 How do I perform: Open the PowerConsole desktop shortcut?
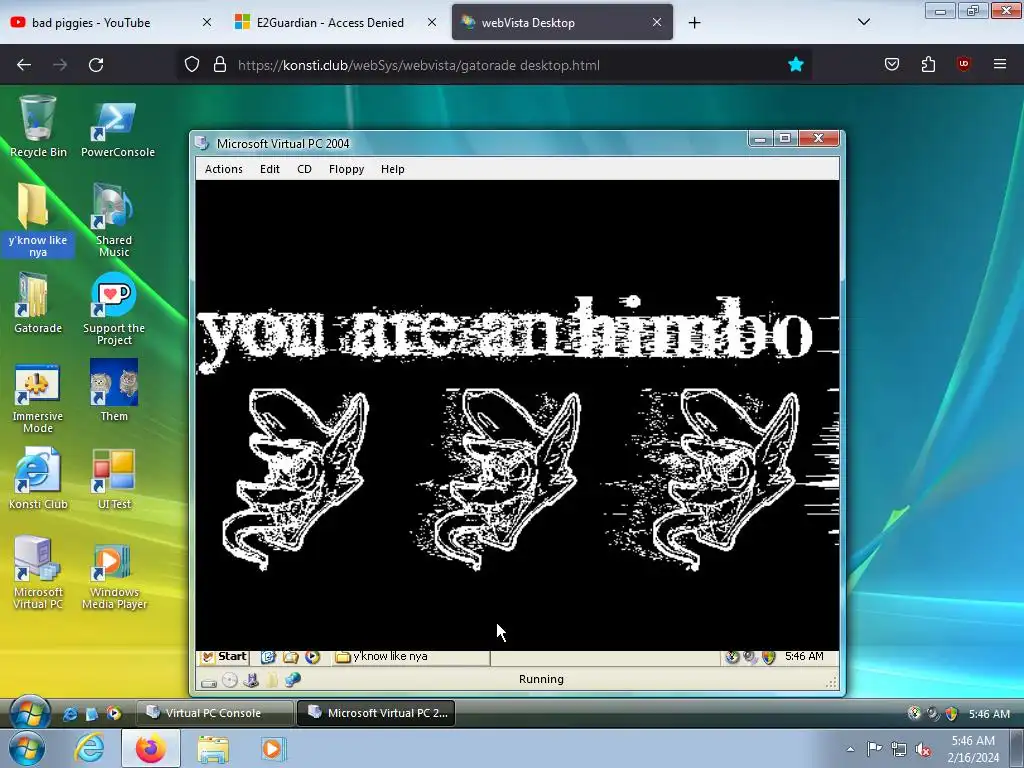pyautogui.click(x=118, y=129)
